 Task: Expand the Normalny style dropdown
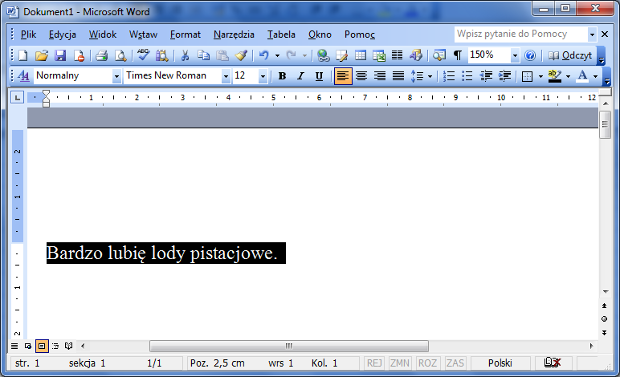click(x=116, y=76)
